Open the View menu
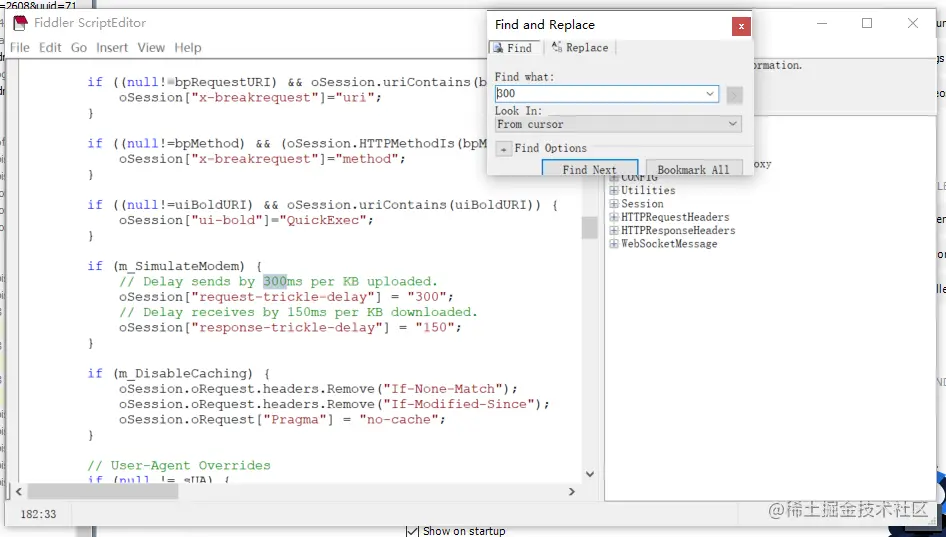The width and height of the screenshot is (946, 537). point(151,48)
